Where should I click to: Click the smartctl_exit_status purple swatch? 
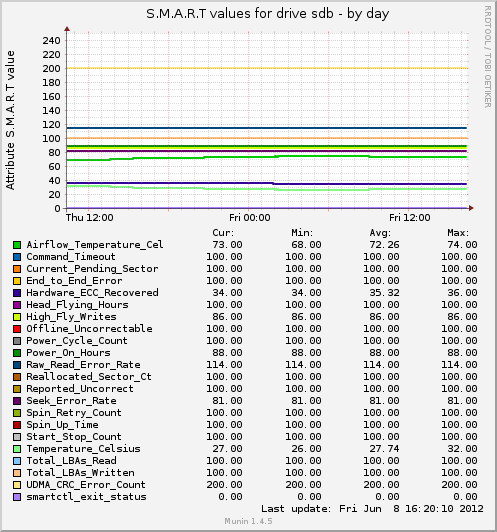(17, 497)
